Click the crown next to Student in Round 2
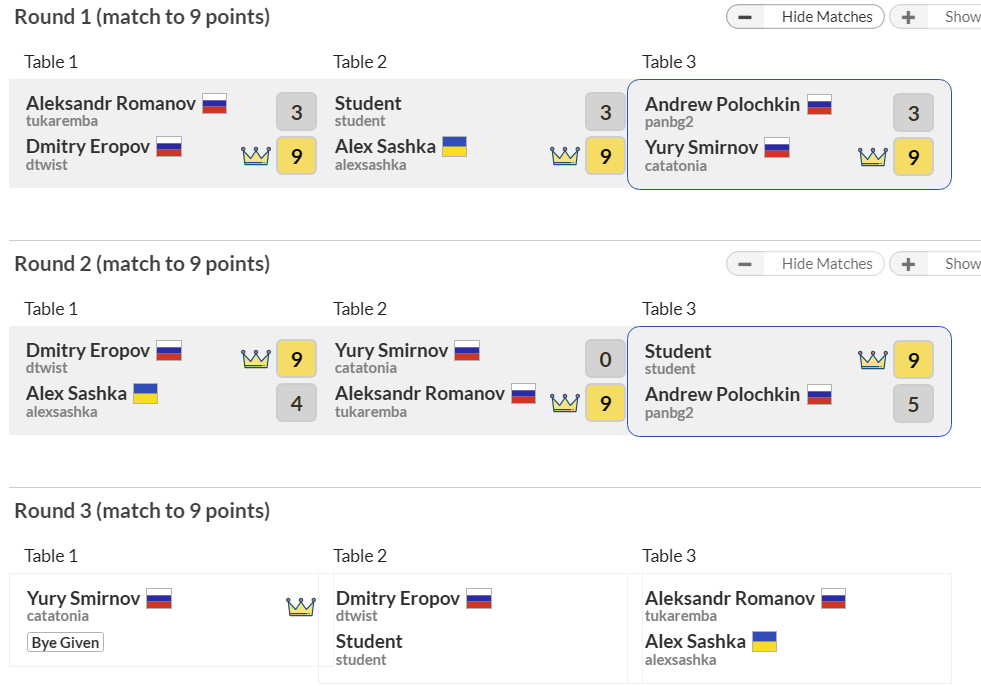Image resolution: width=981 pixels, height=686 pixels. pos(873,360)
